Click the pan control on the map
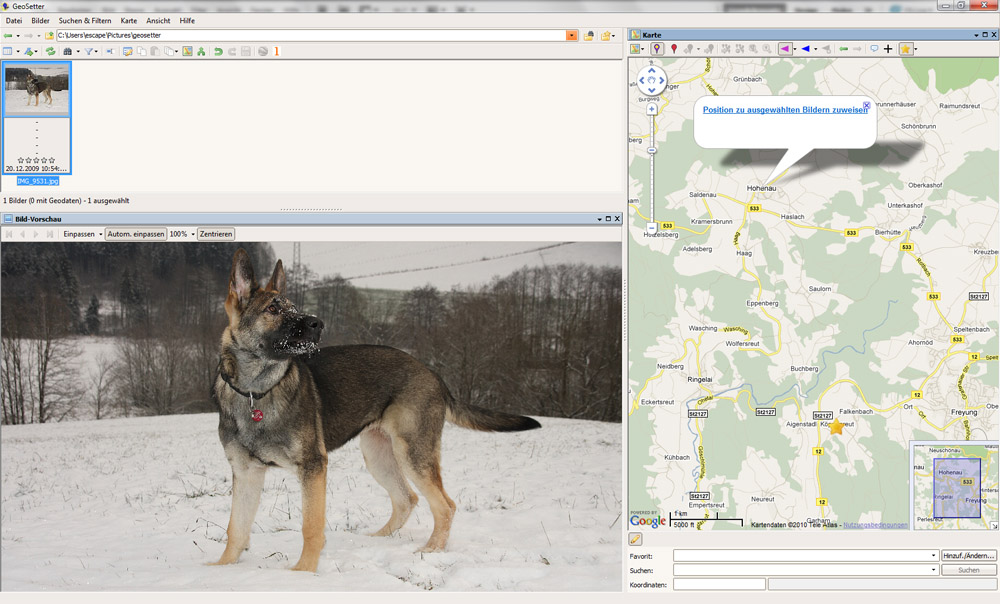The width and height of the screenshot is (1000, 604). coord(651,80)
